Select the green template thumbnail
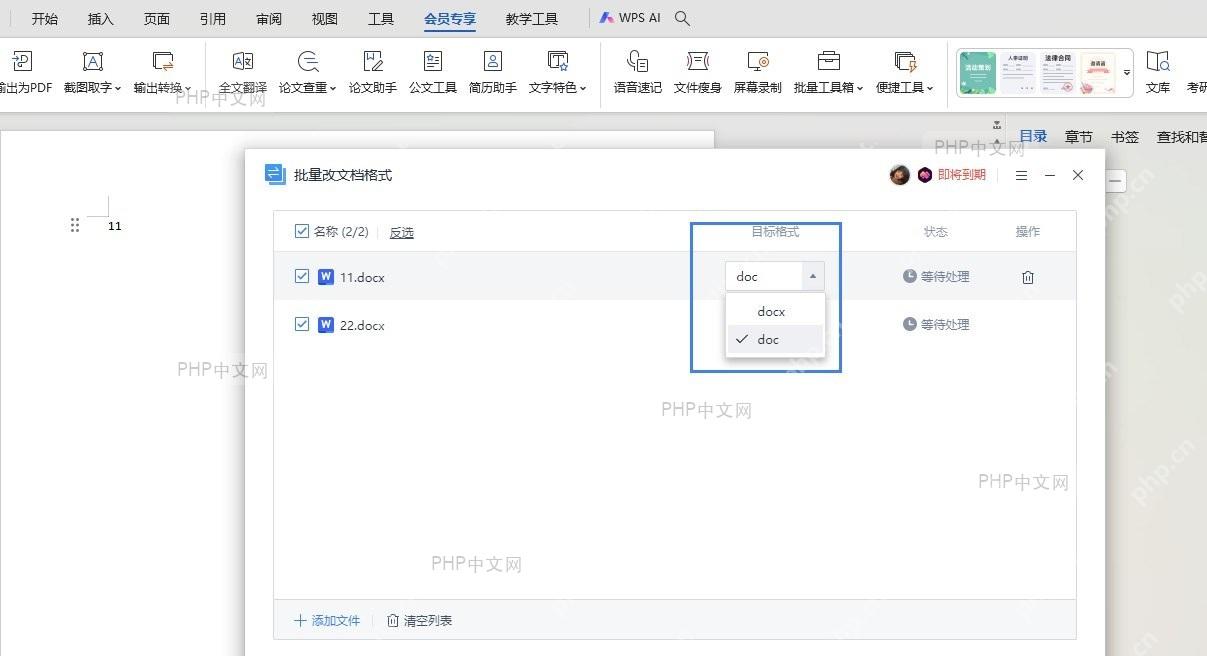 (x=979, y=73)
